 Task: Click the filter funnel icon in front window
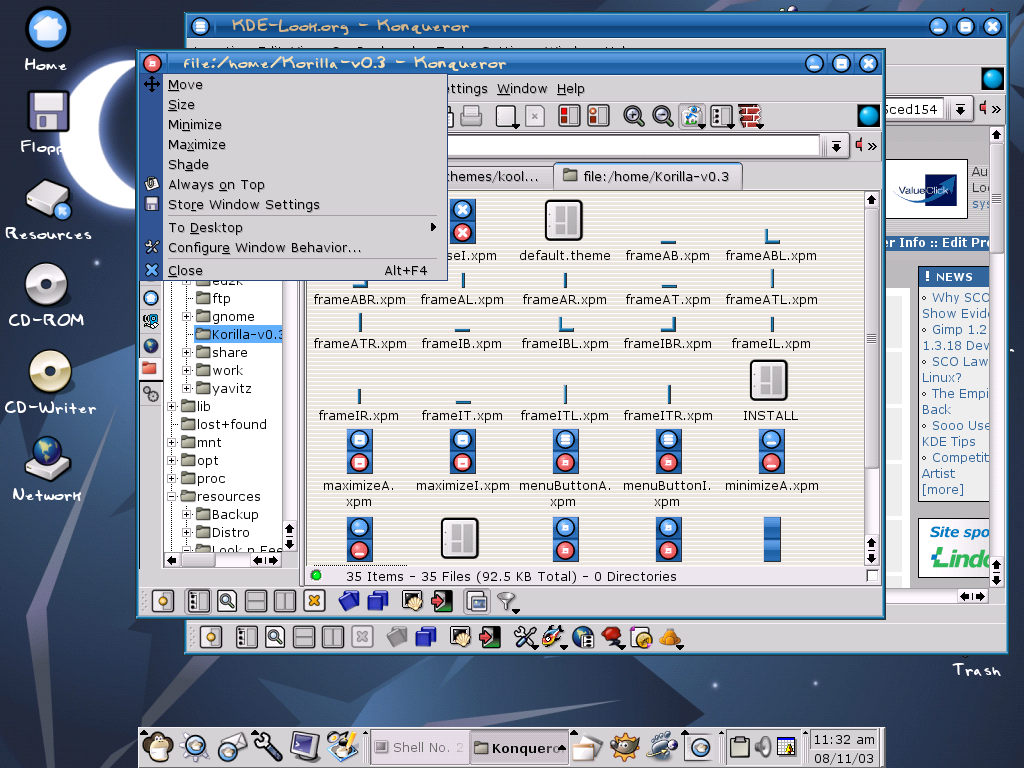point(507,601)
